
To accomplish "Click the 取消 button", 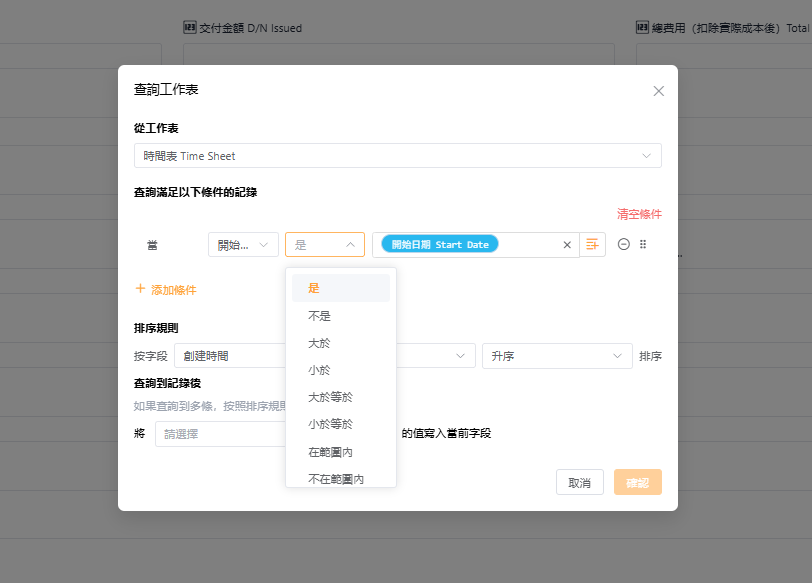I will [579, 483].
